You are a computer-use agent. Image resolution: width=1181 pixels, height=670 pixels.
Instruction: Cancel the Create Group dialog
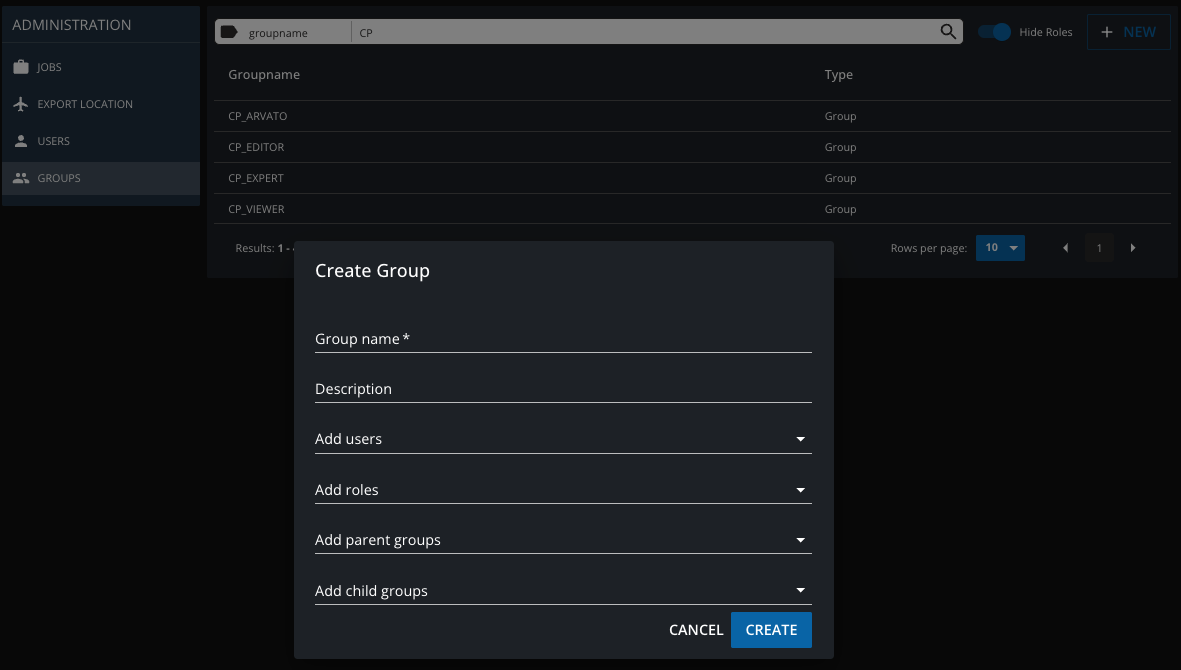[696, 630]
